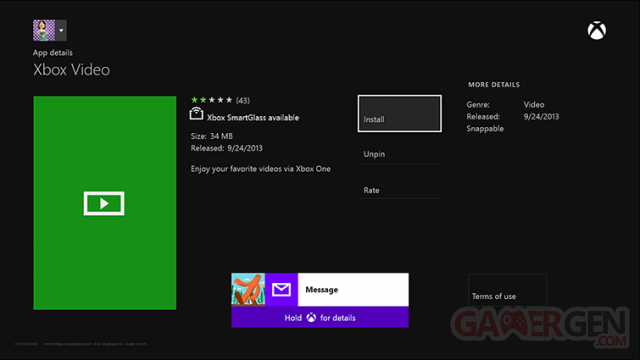Screen dimensions: 640x360
Task: Click 'Xbox SmartGlass available' text
Action: (253, 118)
